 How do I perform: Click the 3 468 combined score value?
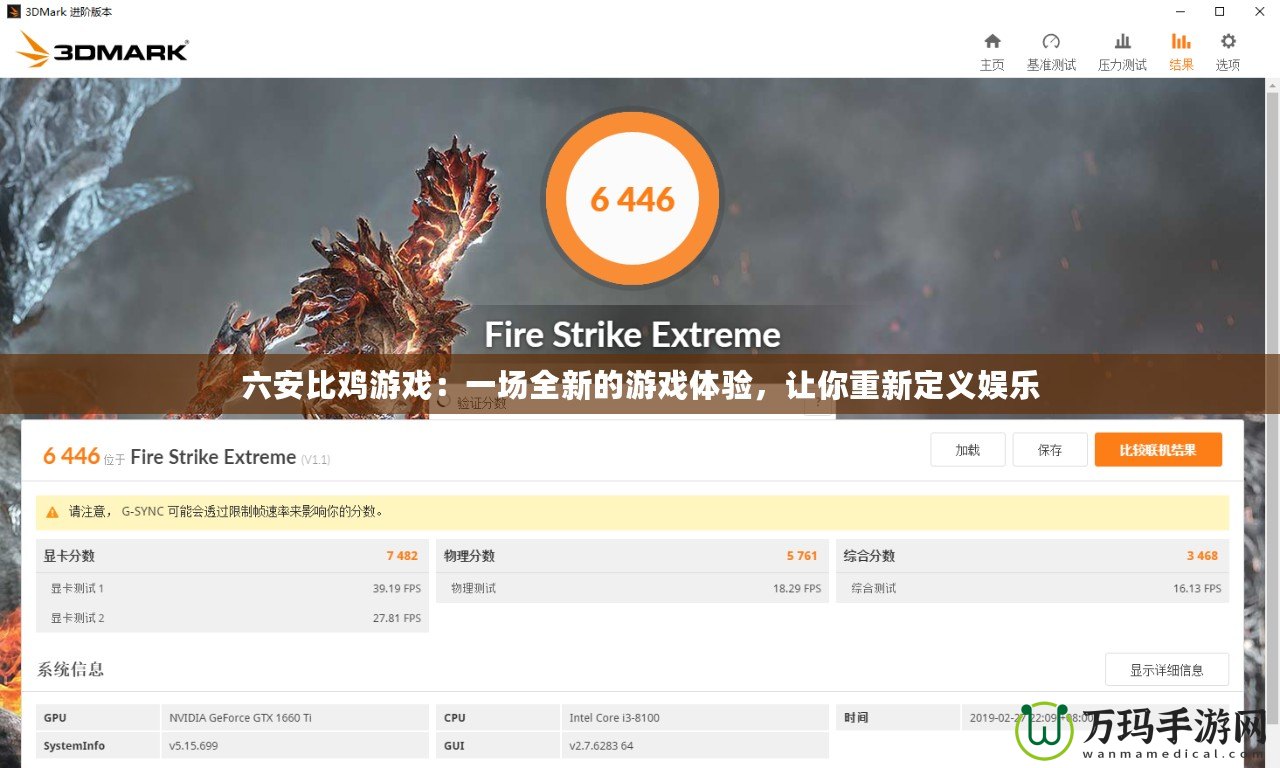1202,556
